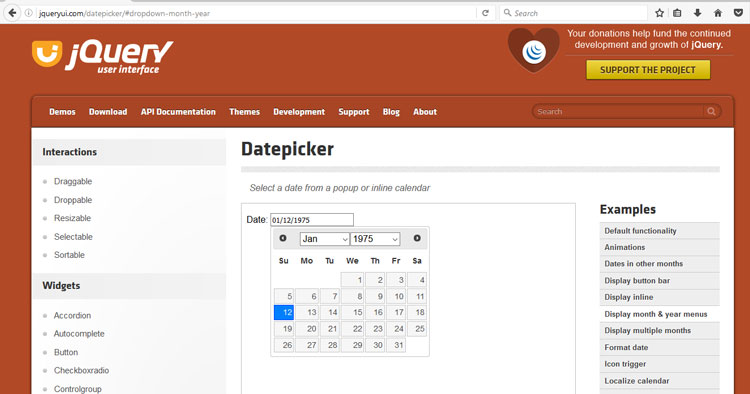
Task: Open the About menu item
Action: point(425,112)
